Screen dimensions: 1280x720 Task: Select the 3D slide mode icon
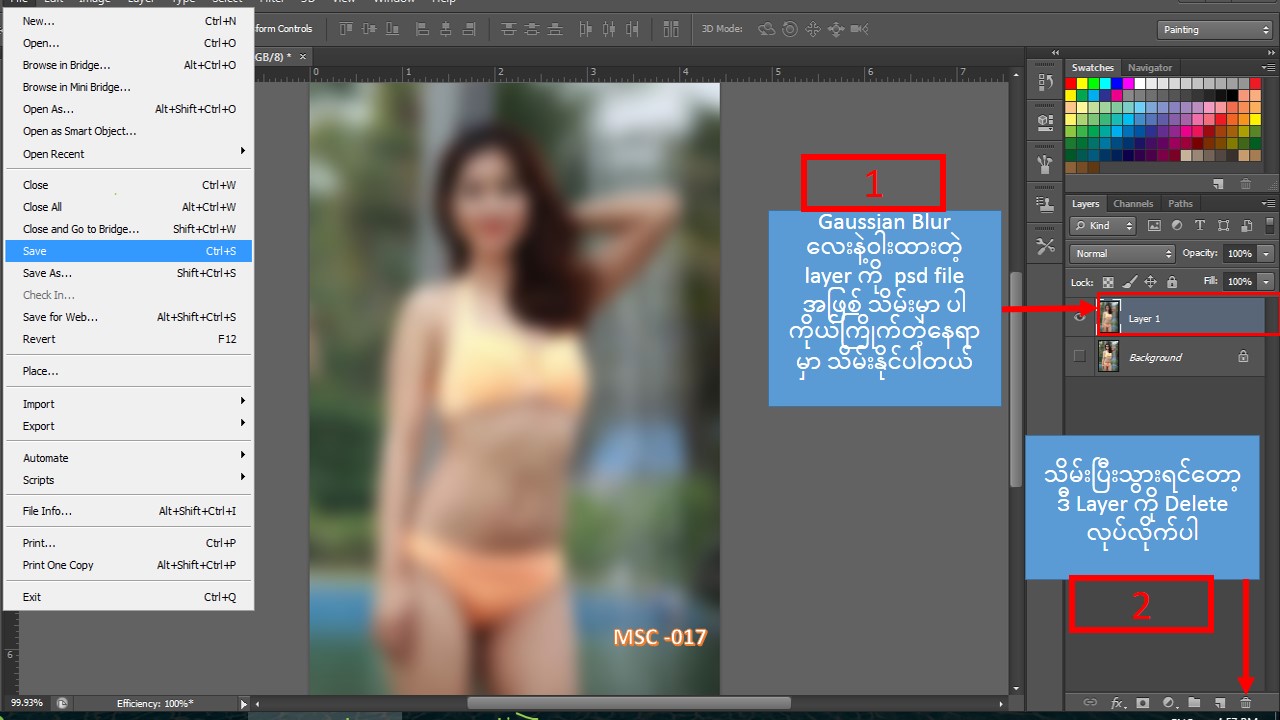click(x=836, y=29)
